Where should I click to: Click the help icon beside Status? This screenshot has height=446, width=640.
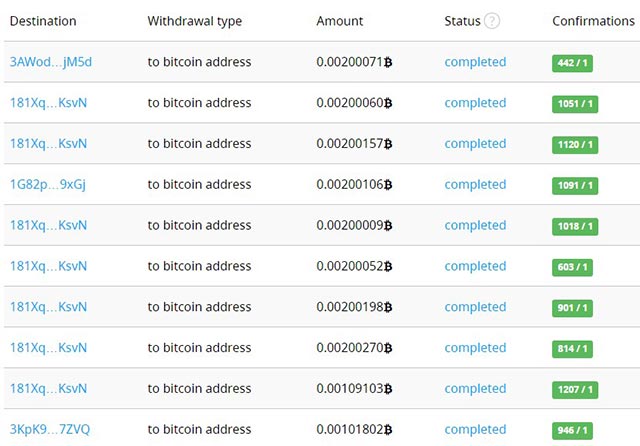[x=492, y=21]
